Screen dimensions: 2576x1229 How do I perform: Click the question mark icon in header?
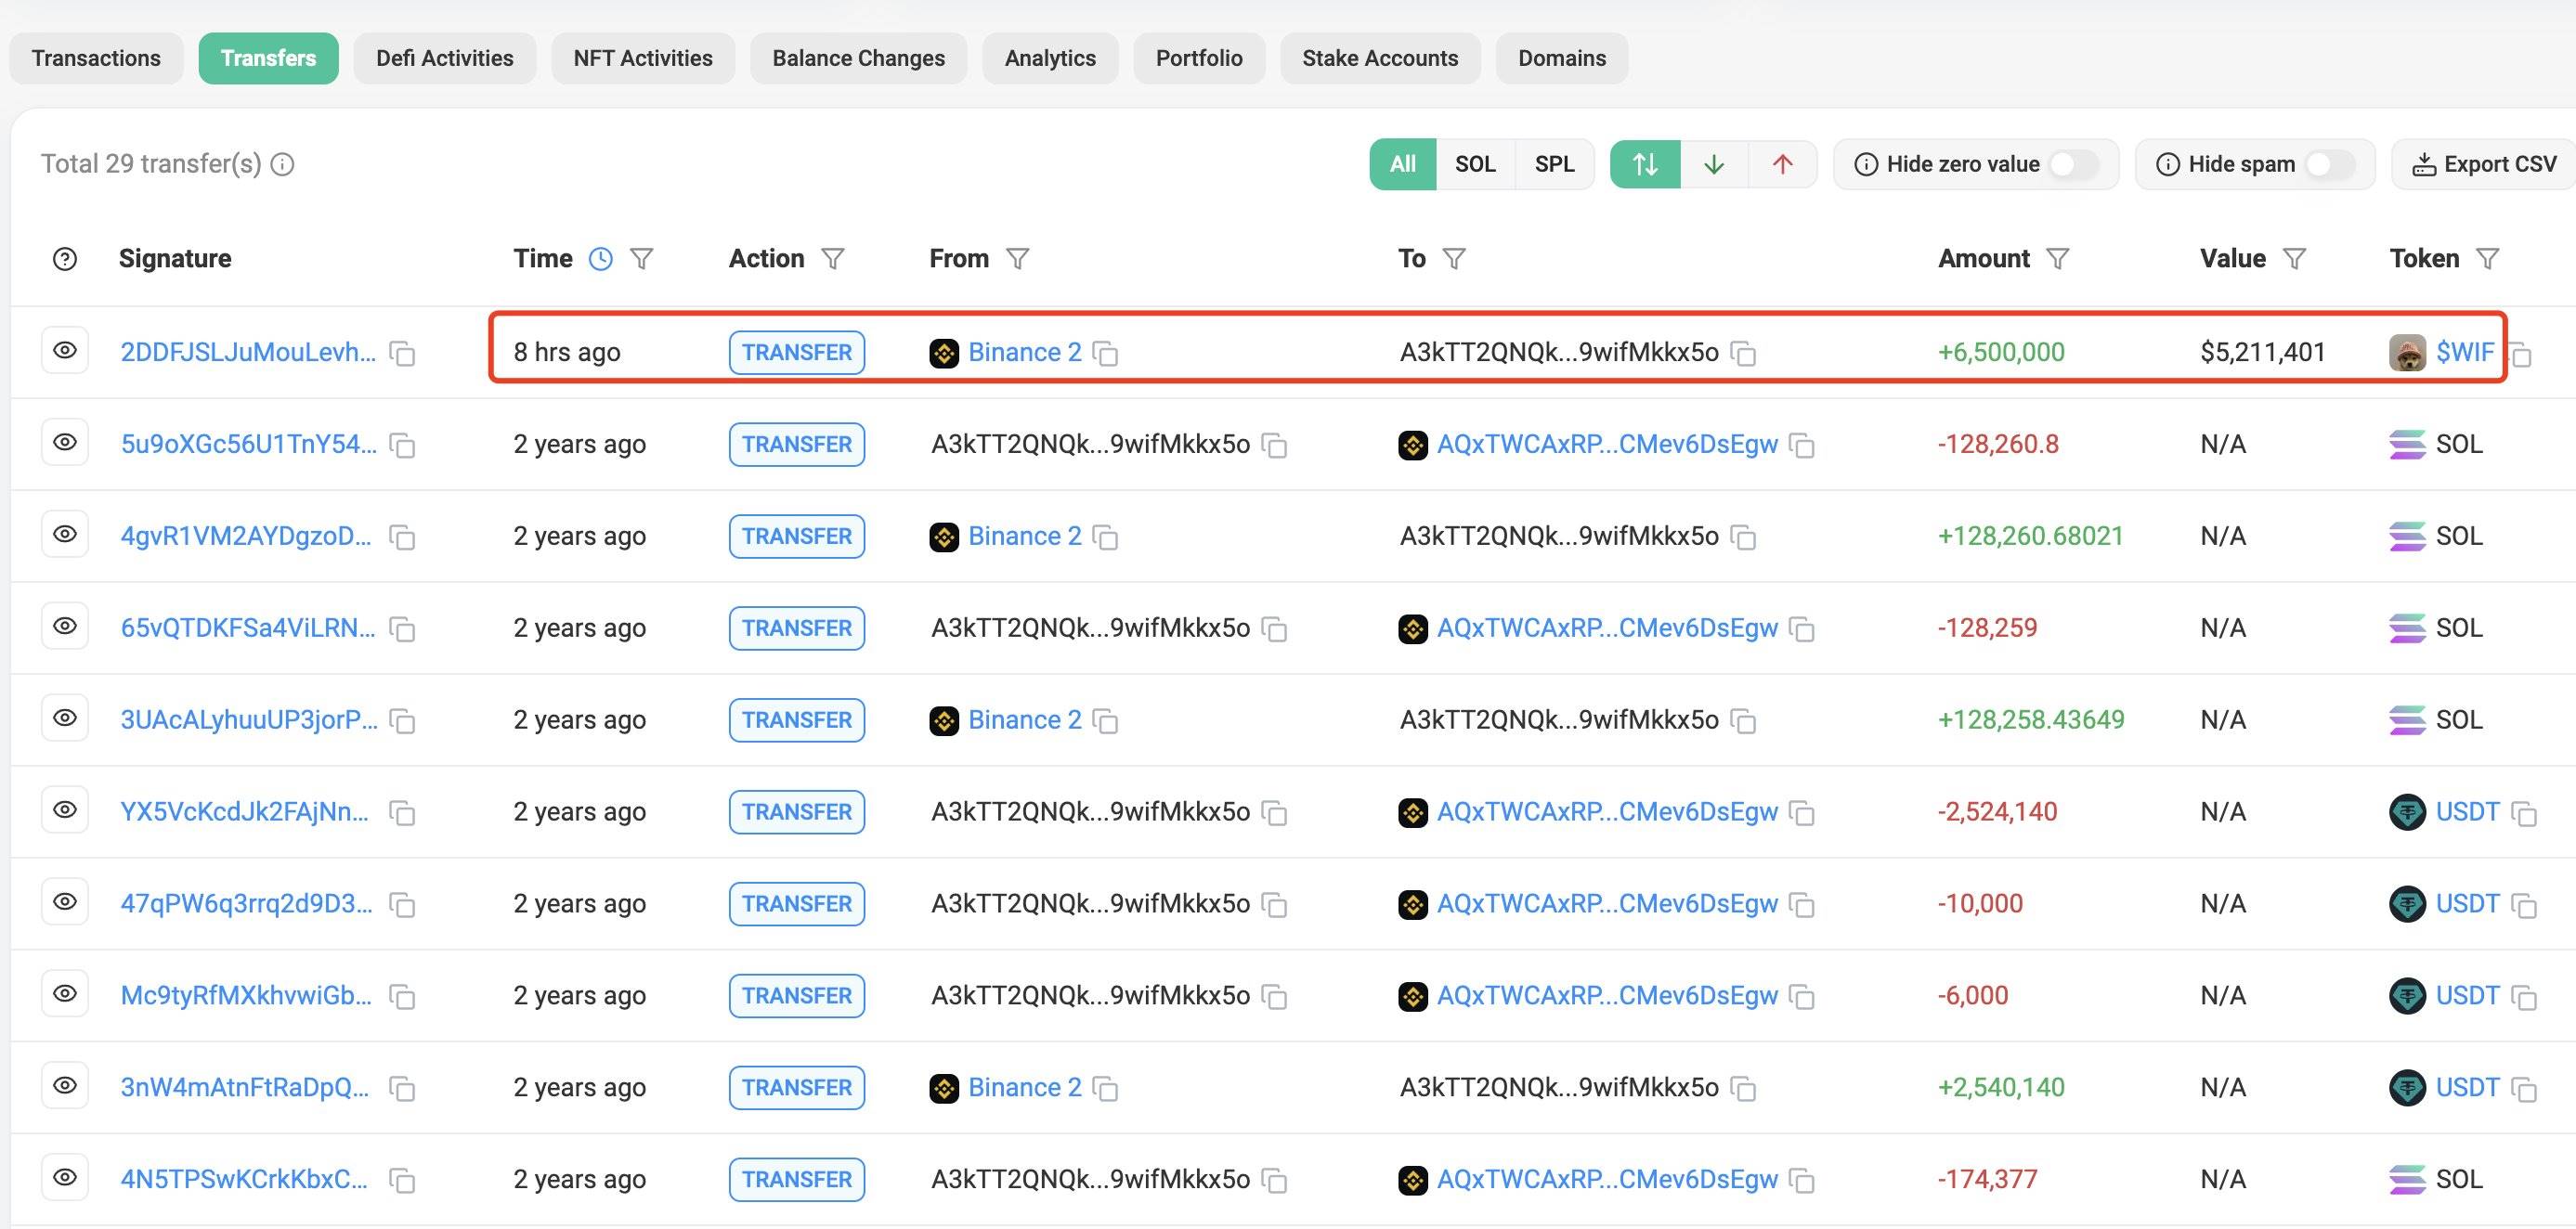pos(65,259)
